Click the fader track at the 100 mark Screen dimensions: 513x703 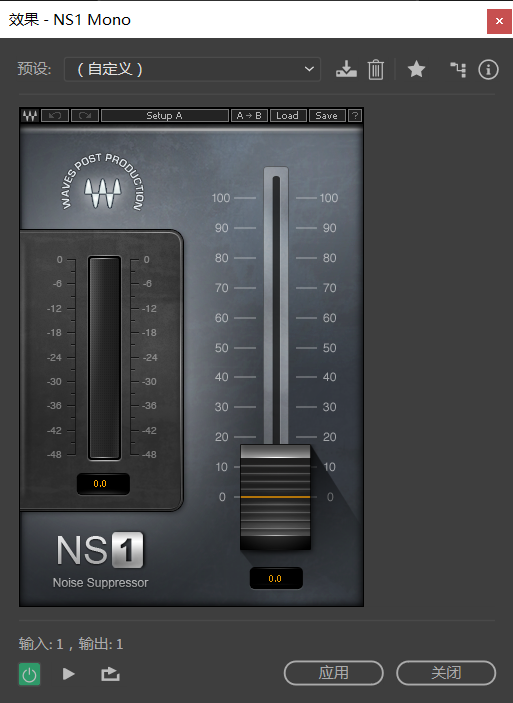276,198
